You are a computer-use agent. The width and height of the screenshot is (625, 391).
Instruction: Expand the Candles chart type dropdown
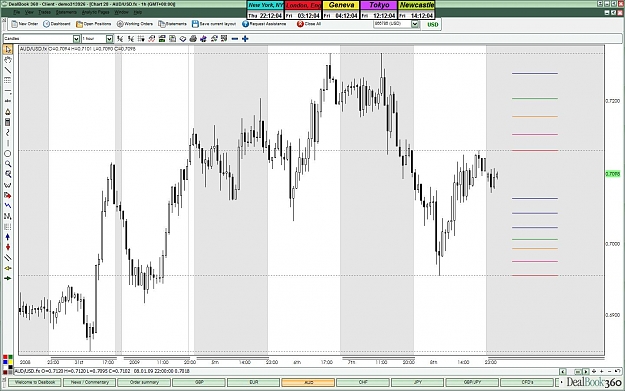(x=76, y=39)
